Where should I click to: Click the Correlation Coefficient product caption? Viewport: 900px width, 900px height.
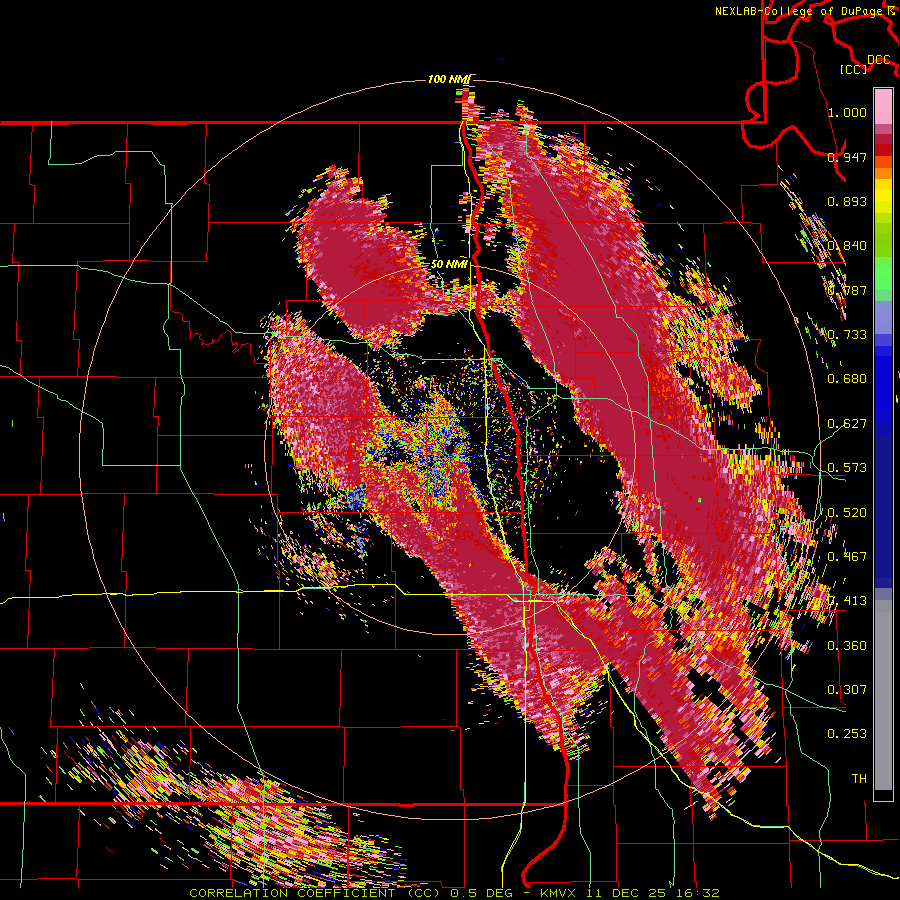click(454, 893)
